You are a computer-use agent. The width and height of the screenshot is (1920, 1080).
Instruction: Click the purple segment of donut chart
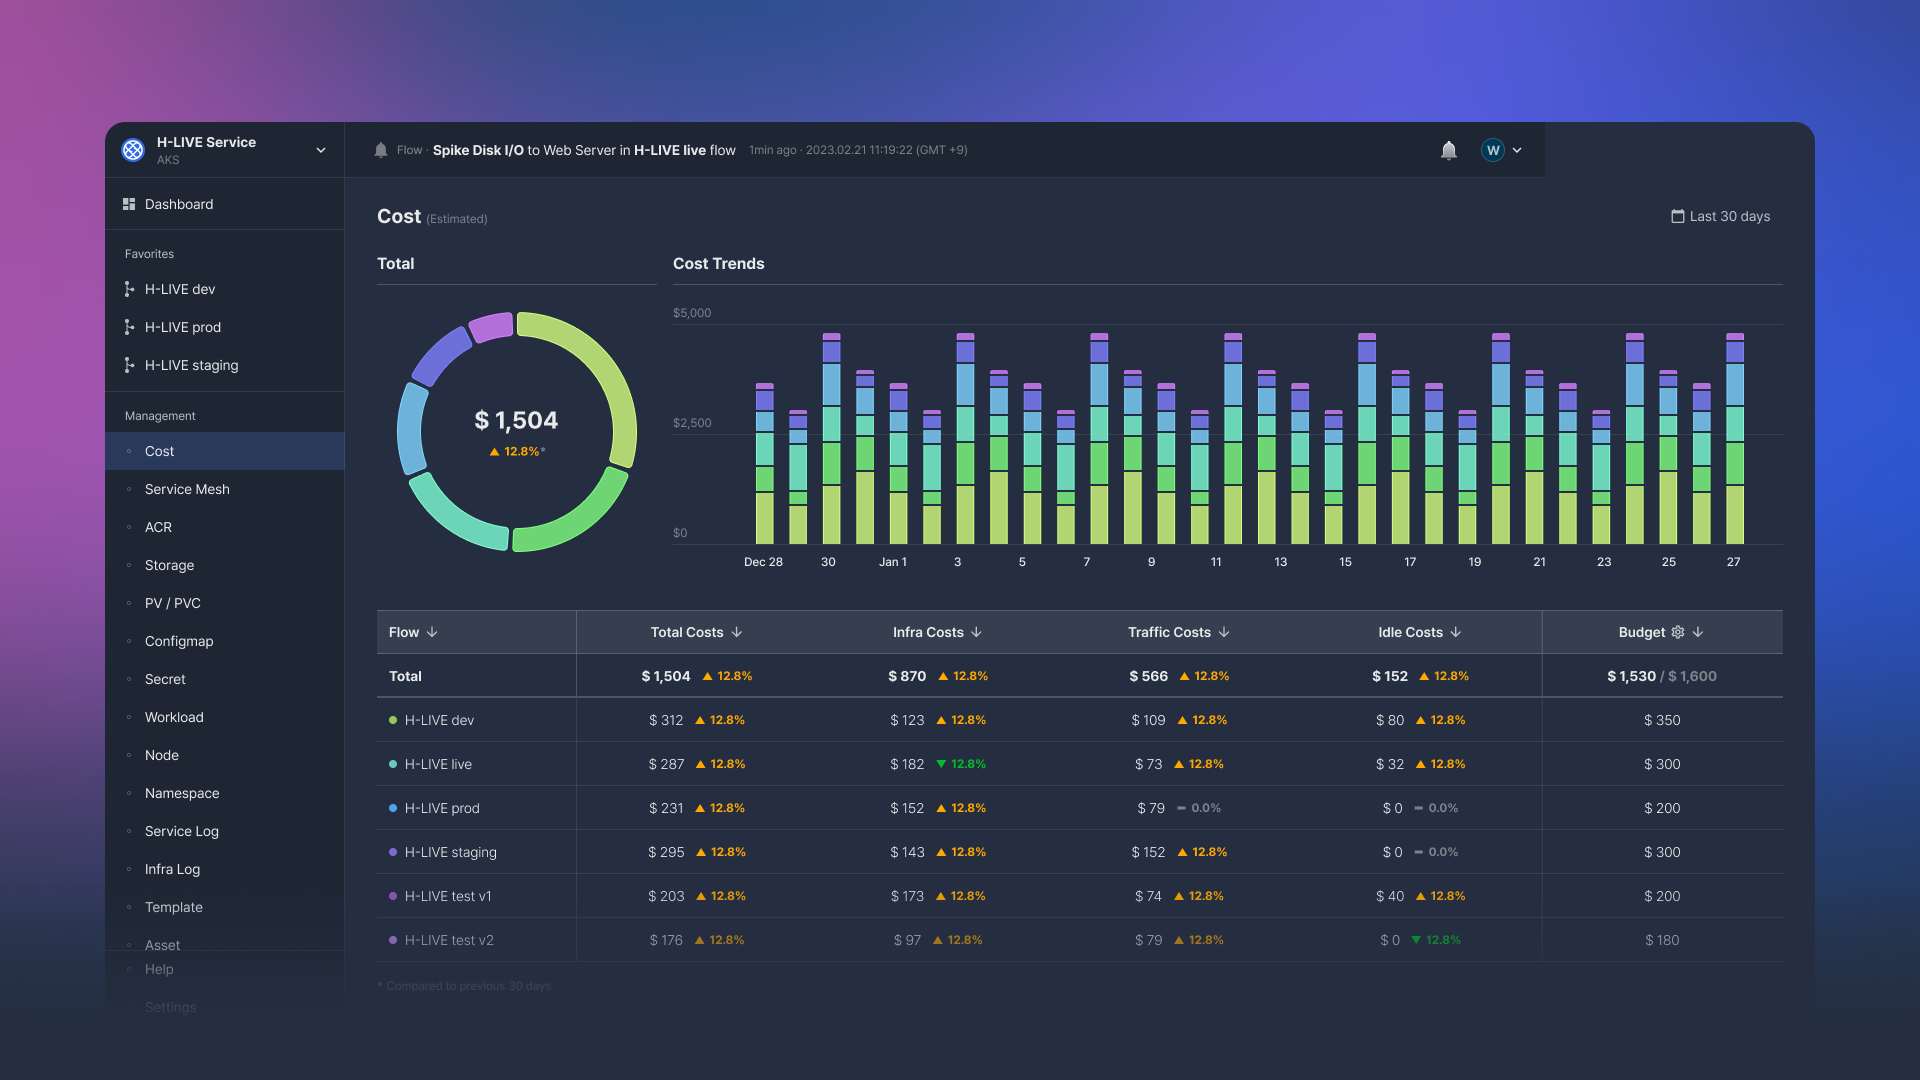click(491, 327)
